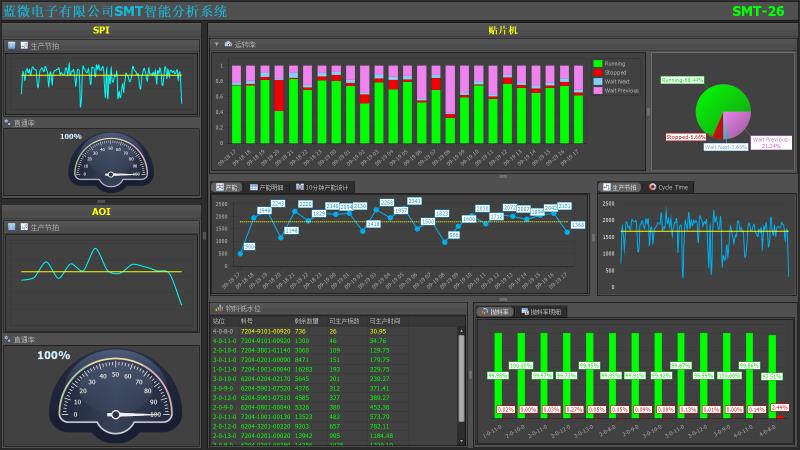
Task: Switch to the 产能明细 tab
Action: pos(267,187)
